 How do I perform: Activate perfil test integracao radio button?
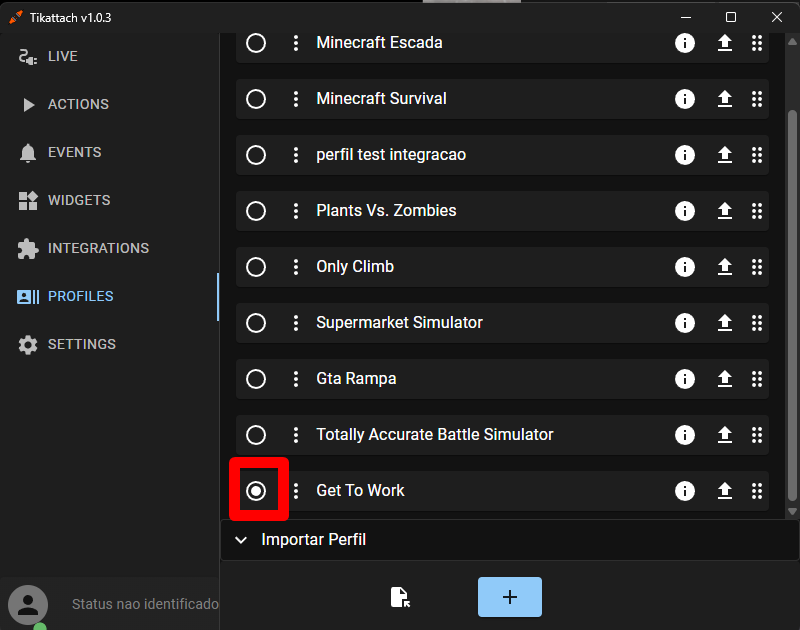click(256, 155)
